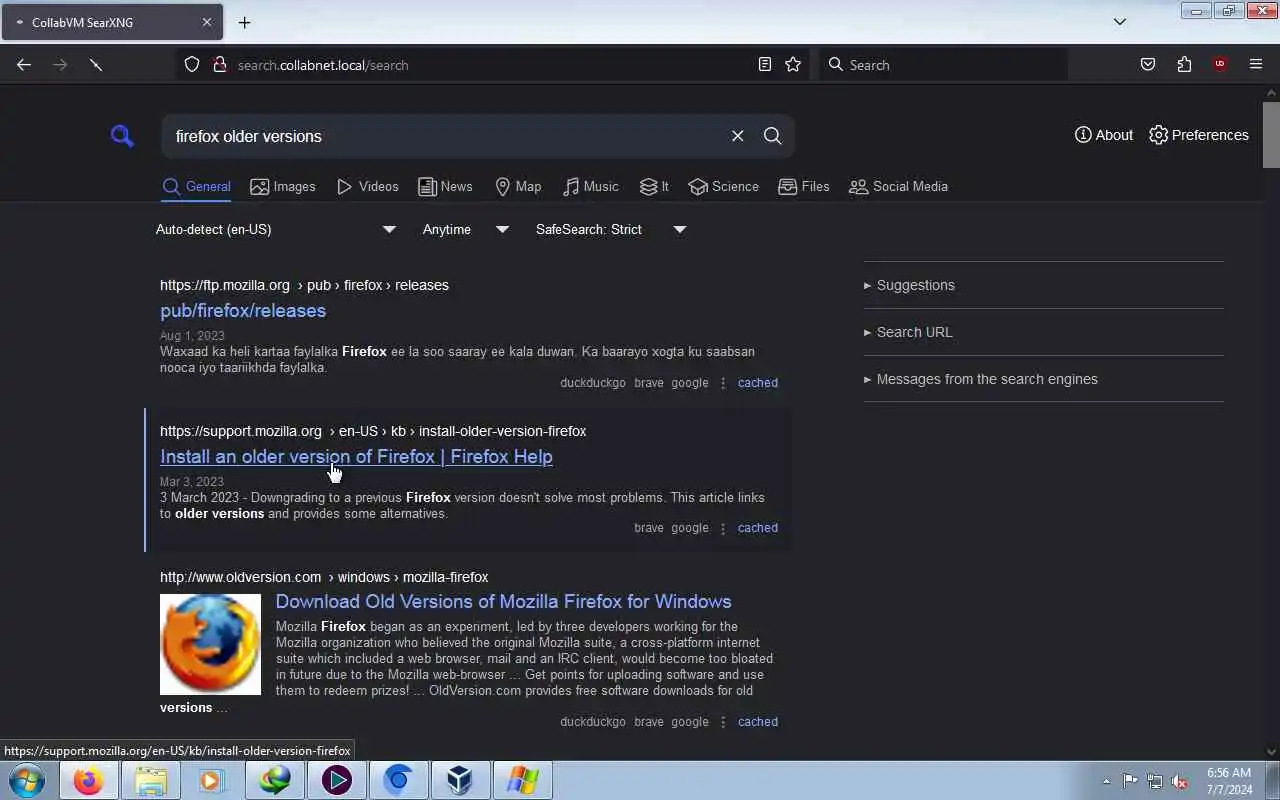Image resolution: width=1280 pixels, height=800 pixels.
Task: Open more options for pub/firefox/releases result
Action: (723, 383)
